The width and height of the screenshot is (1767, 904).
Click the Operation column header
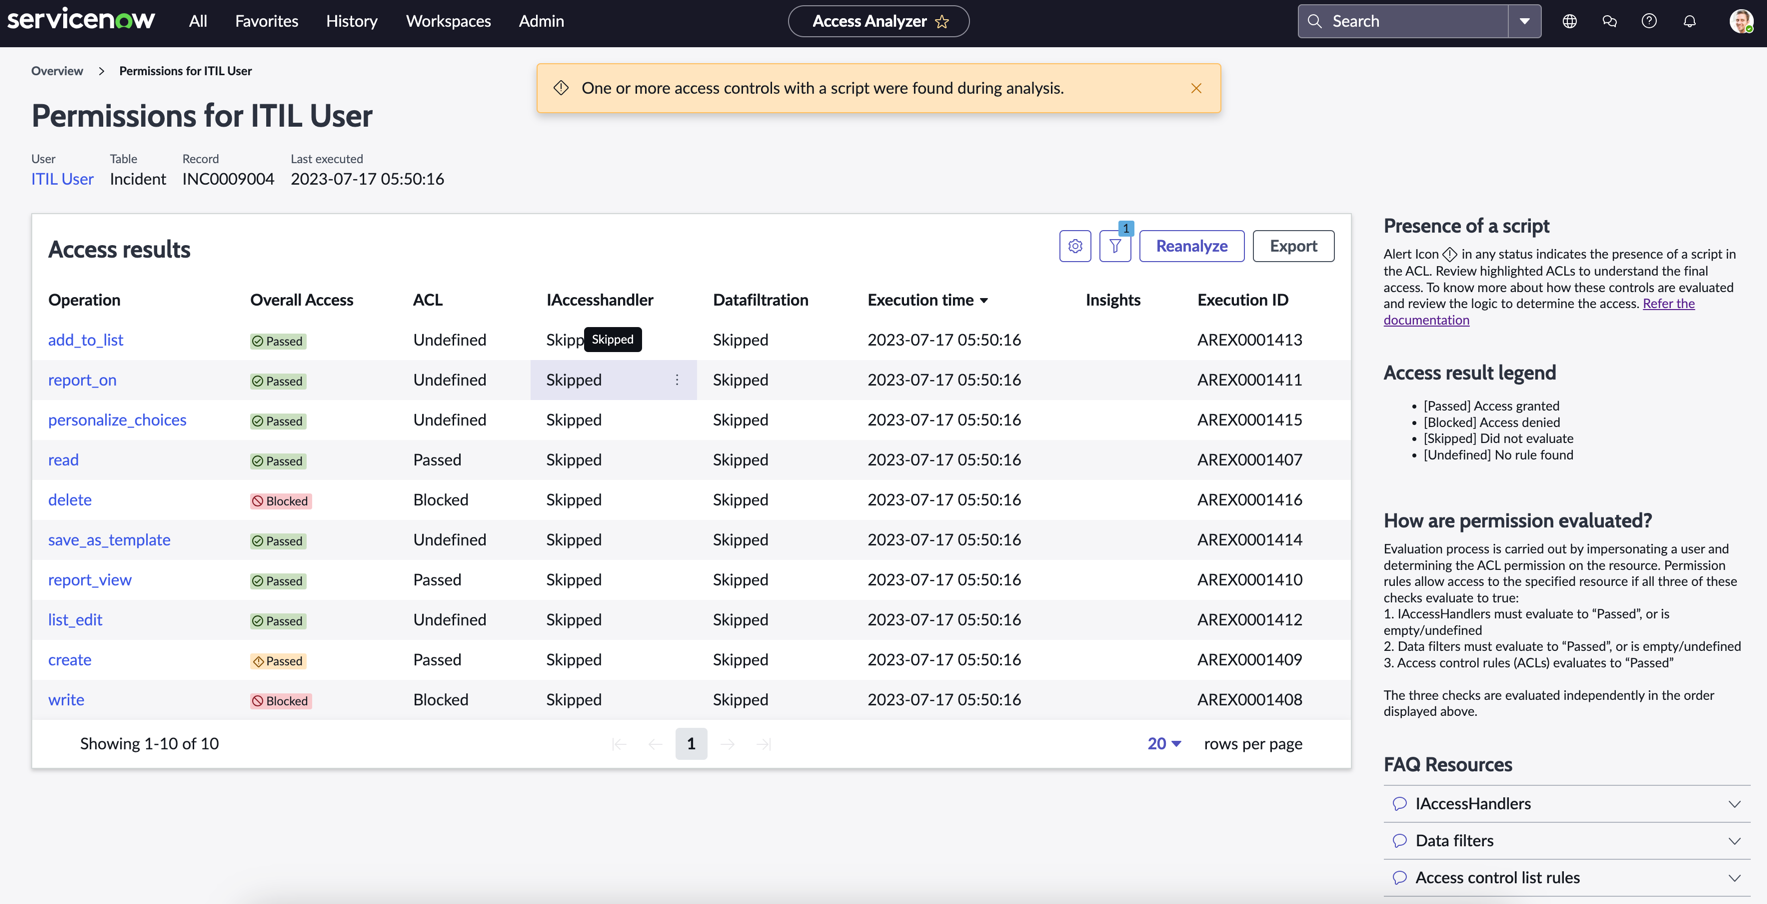(84, 300)
